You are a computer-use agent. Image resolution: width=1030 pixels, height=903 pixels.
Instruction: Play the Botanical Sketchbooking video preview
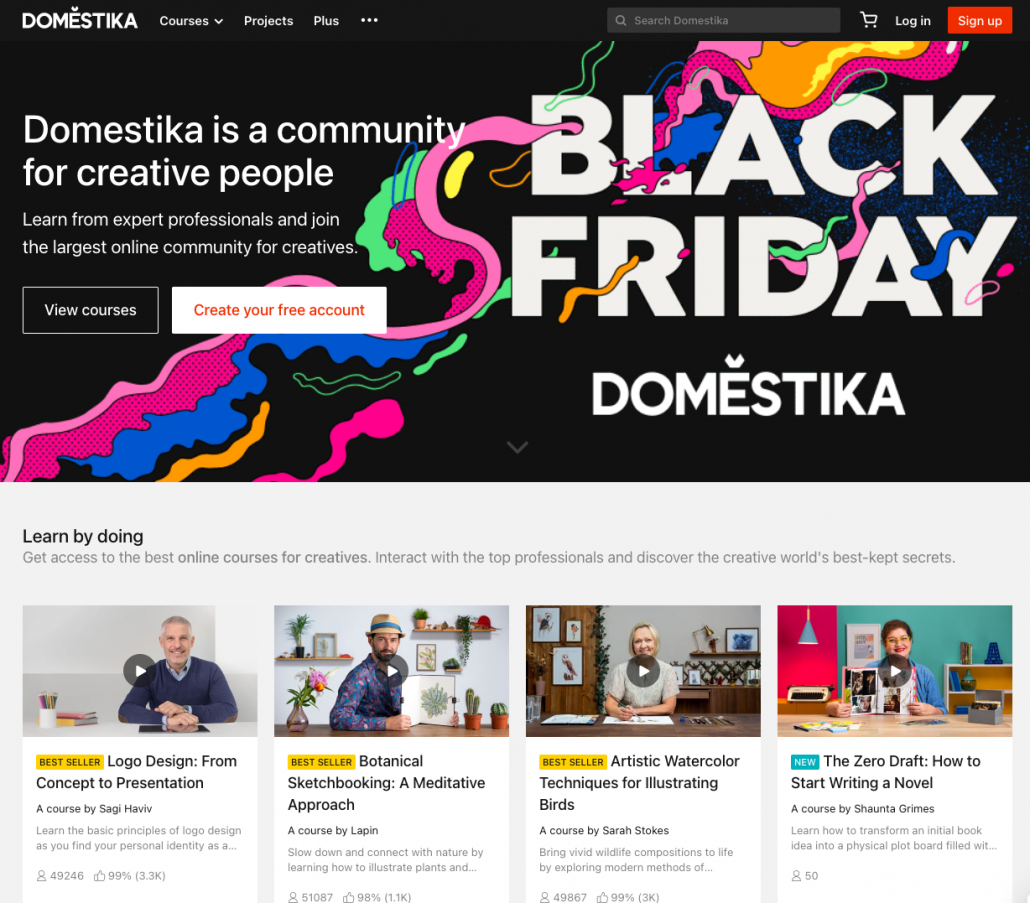[x=392, y=671]
